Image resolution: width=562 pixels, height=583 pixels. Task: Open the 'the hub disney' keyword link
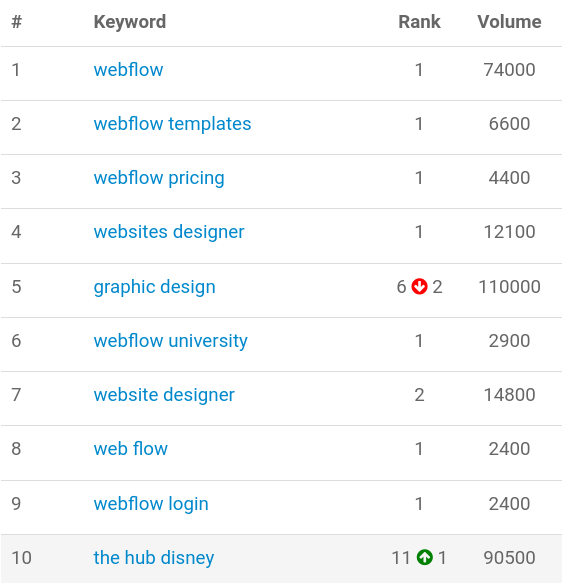[154, 558]
